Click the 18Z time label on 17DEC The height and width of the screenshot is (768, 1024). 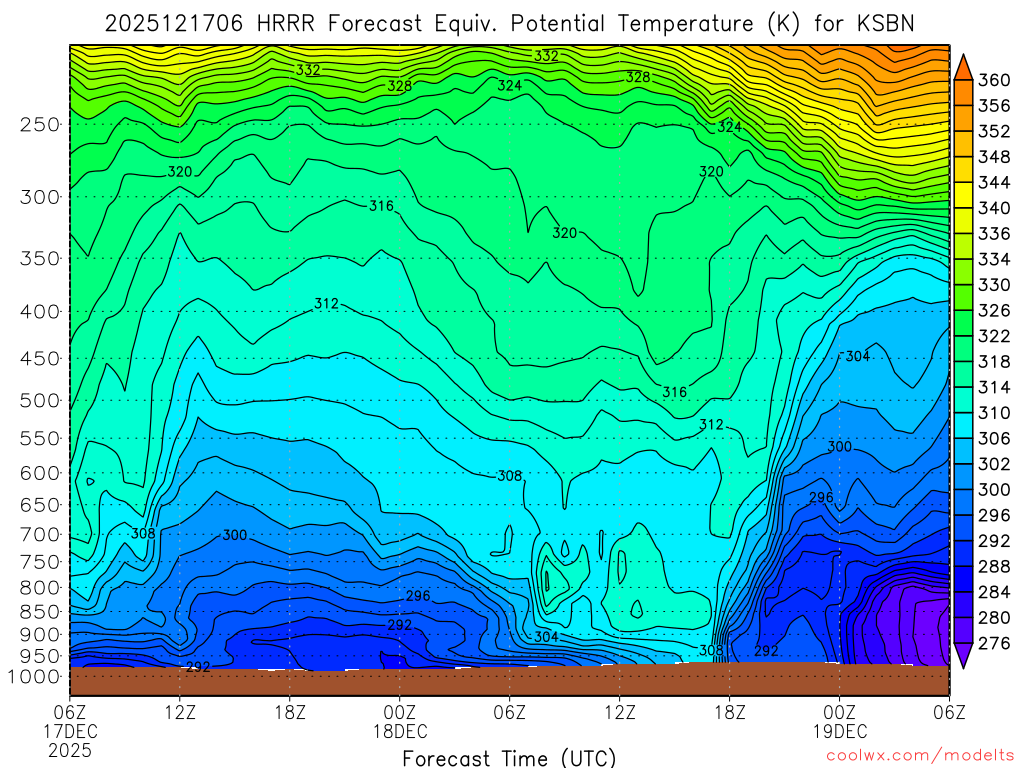click(289, 712)
